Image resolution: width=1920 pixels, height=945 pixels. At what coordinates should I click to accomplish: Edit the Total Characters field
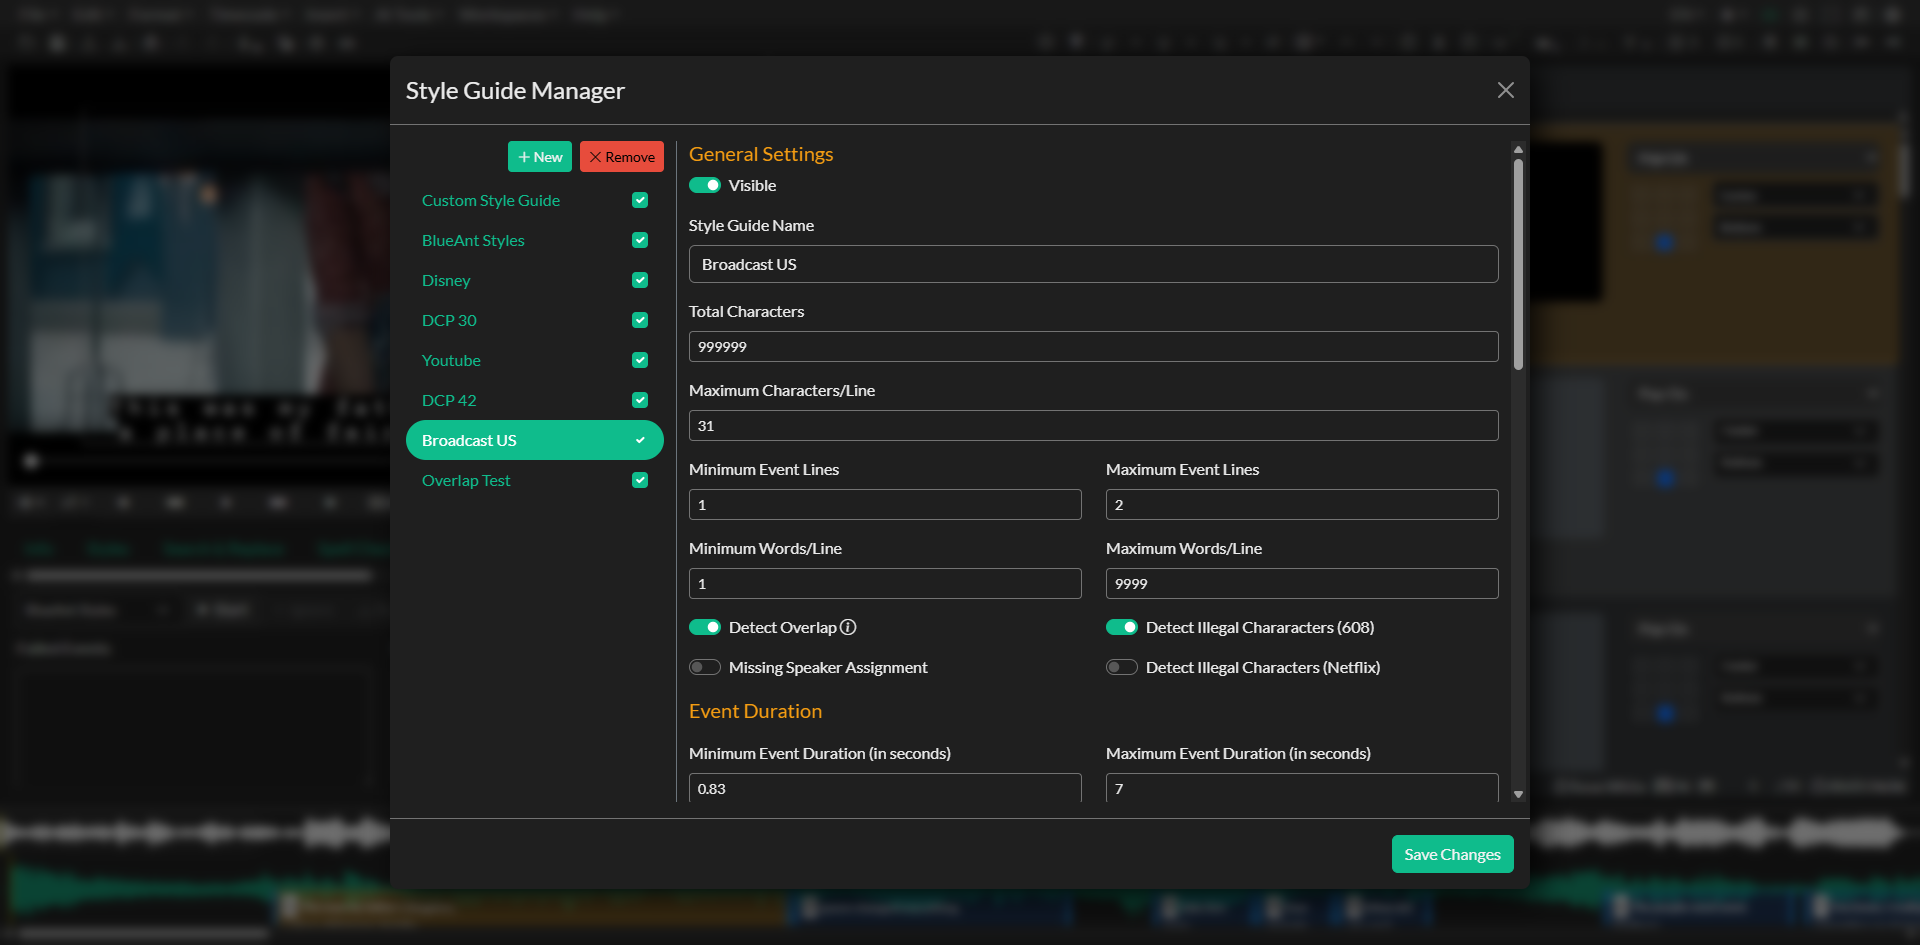(x=1093, y=346)
